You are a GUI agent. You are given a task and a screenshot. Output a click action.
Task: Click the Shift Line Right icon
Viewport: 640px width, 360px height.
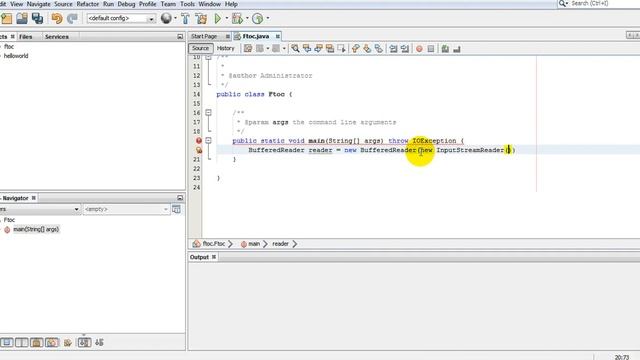(404, 49)
